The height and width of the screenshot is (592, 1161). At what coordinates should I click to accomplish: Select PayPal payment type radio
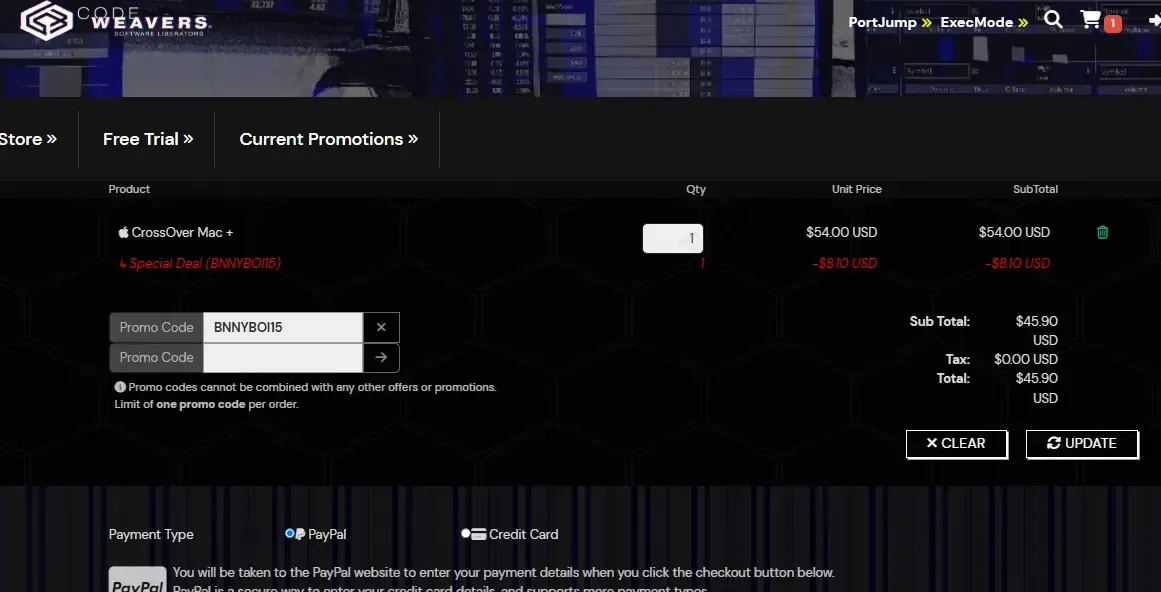(290, 533)
